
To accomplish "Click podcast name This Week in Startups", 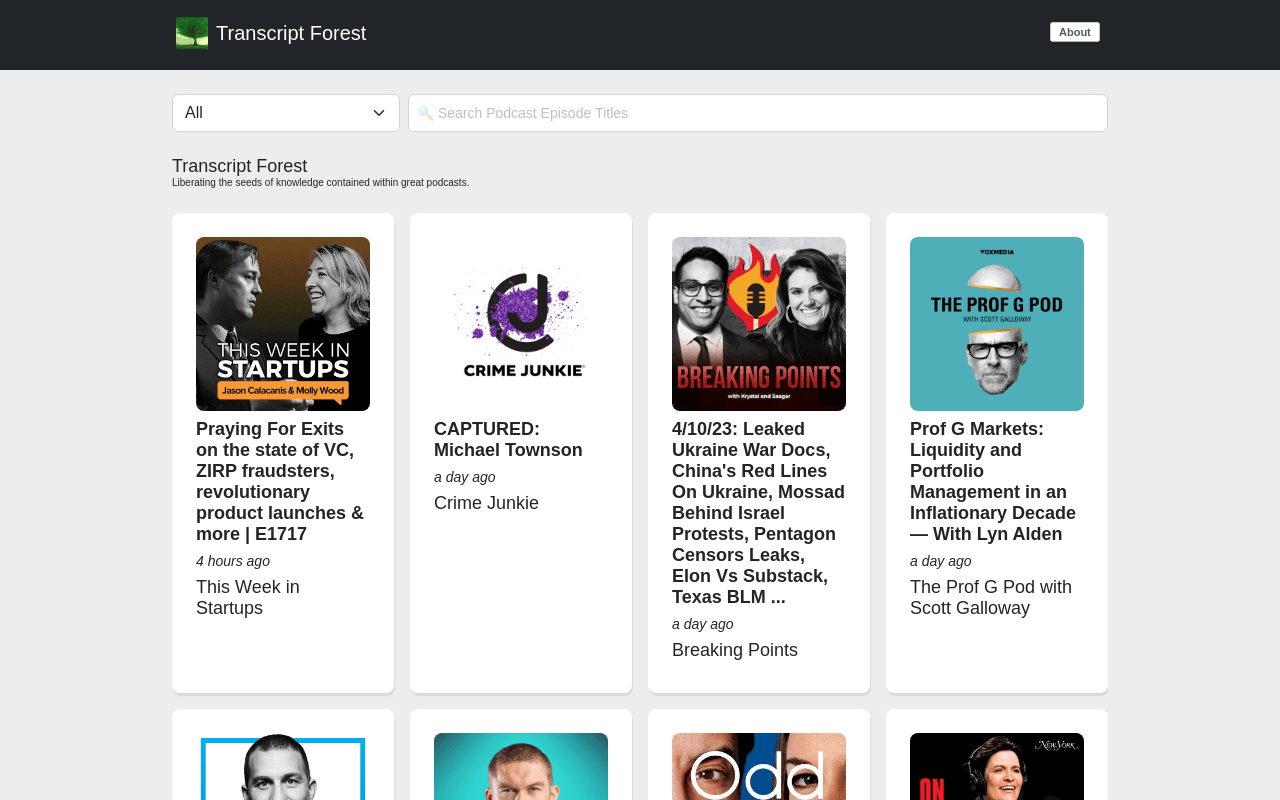I will [x=248, y=598].
